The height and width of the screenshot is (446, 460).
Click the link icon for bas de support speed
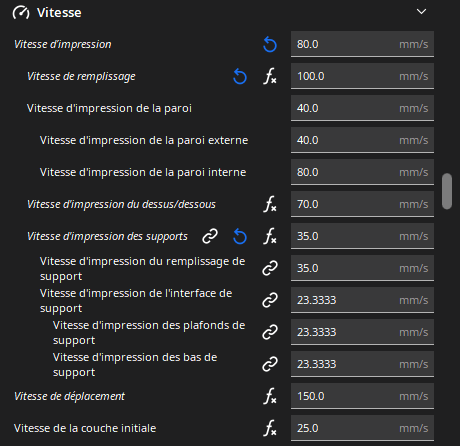click(x=270, y=364)
